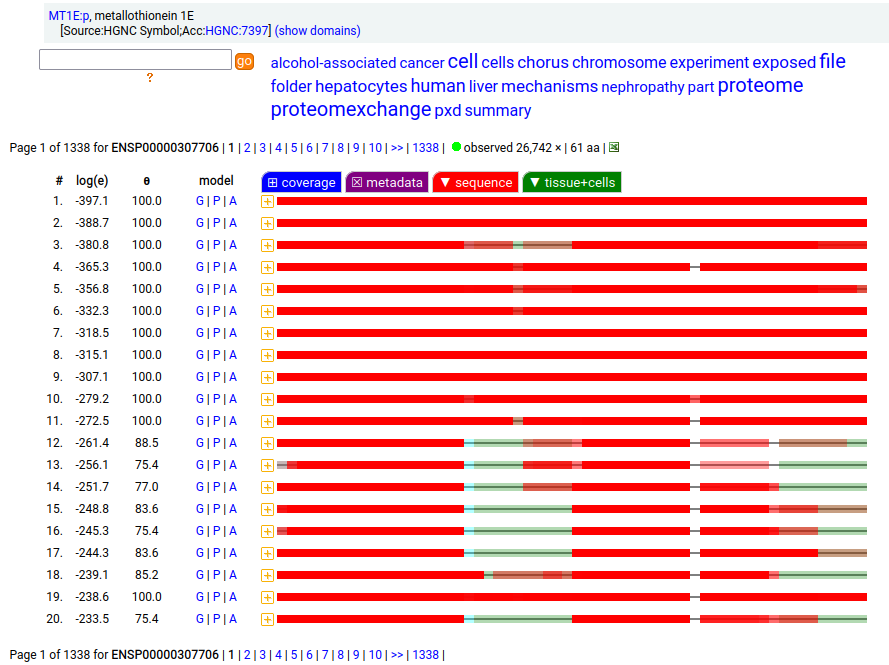Open the orange question mark help
The width and height of the screenshot is (889, 665).
150,78
